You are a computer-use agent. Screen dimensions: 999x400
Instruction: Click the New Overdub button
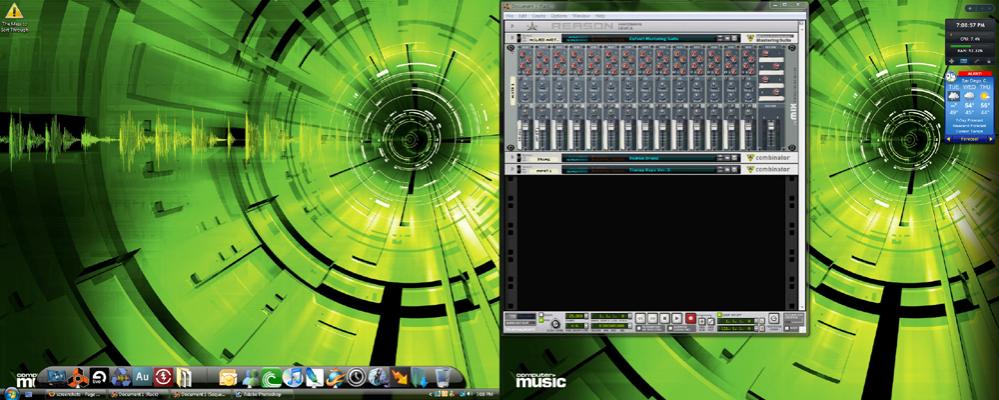pos(701,322)
